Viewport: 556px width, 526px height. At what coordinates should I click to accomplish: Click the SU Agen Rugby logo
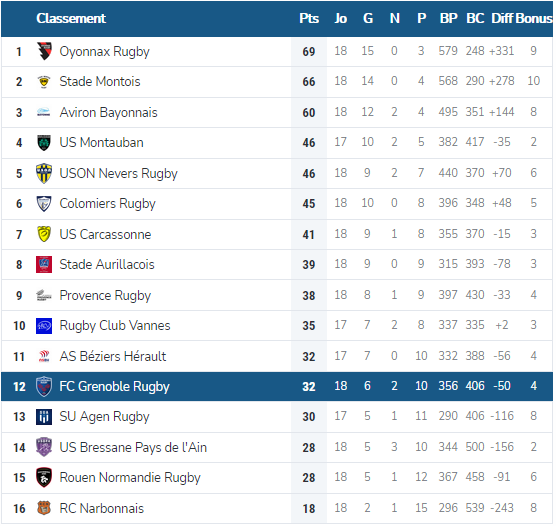tap(44, 417)
